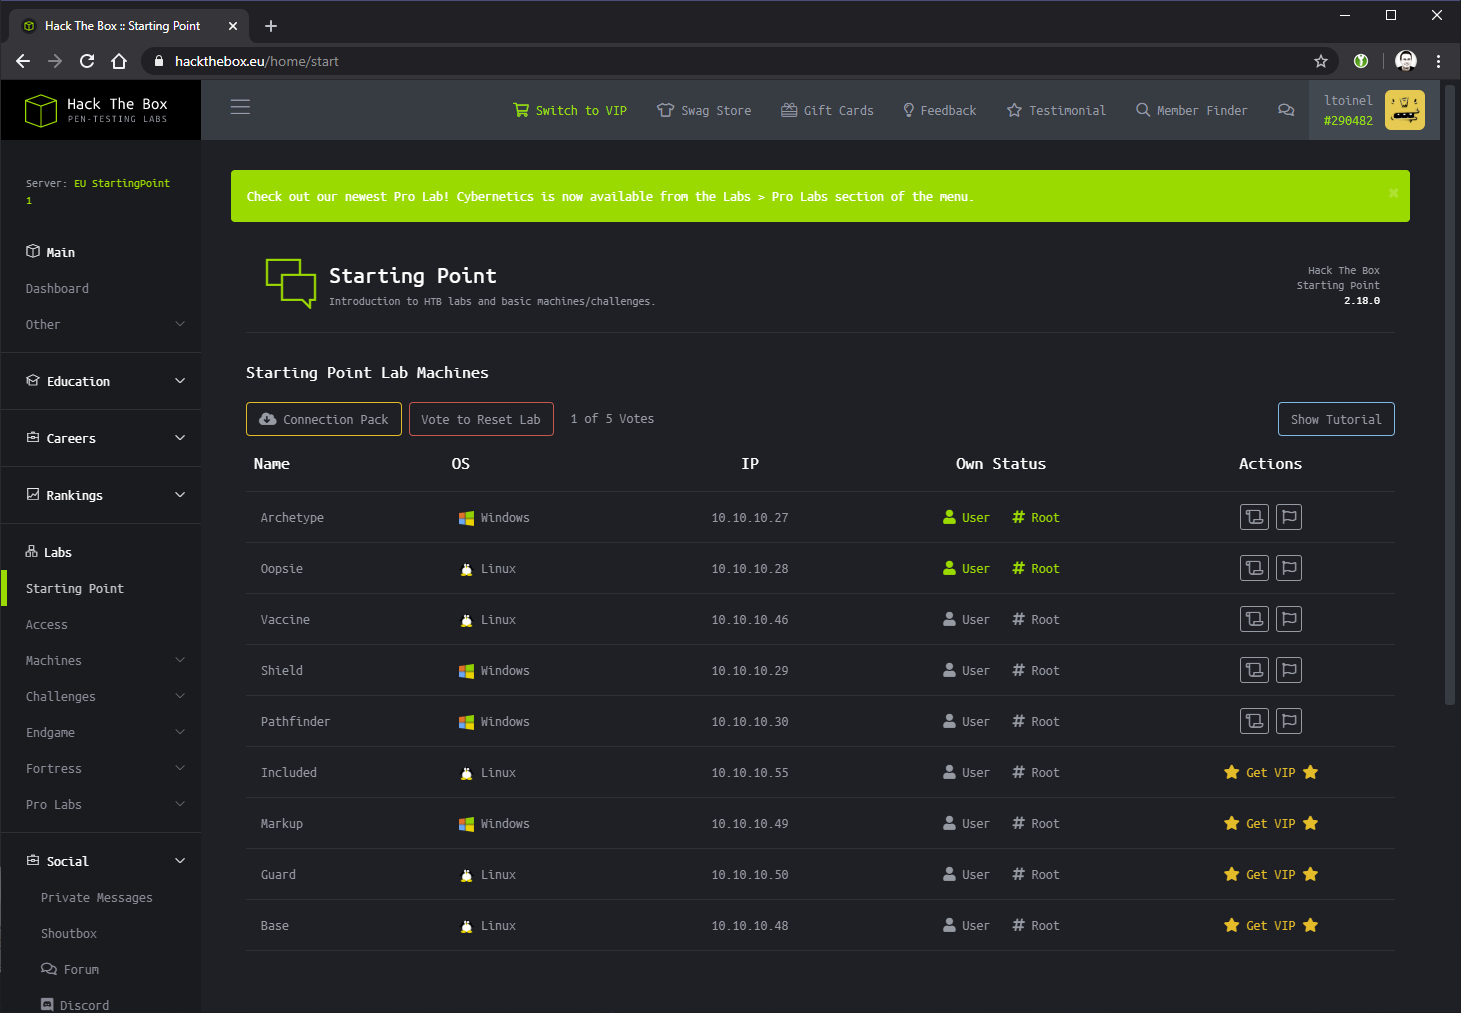Click the green browser extension icon
This screenshot has width=1461, height=1013.
(x=1361, y=61)
